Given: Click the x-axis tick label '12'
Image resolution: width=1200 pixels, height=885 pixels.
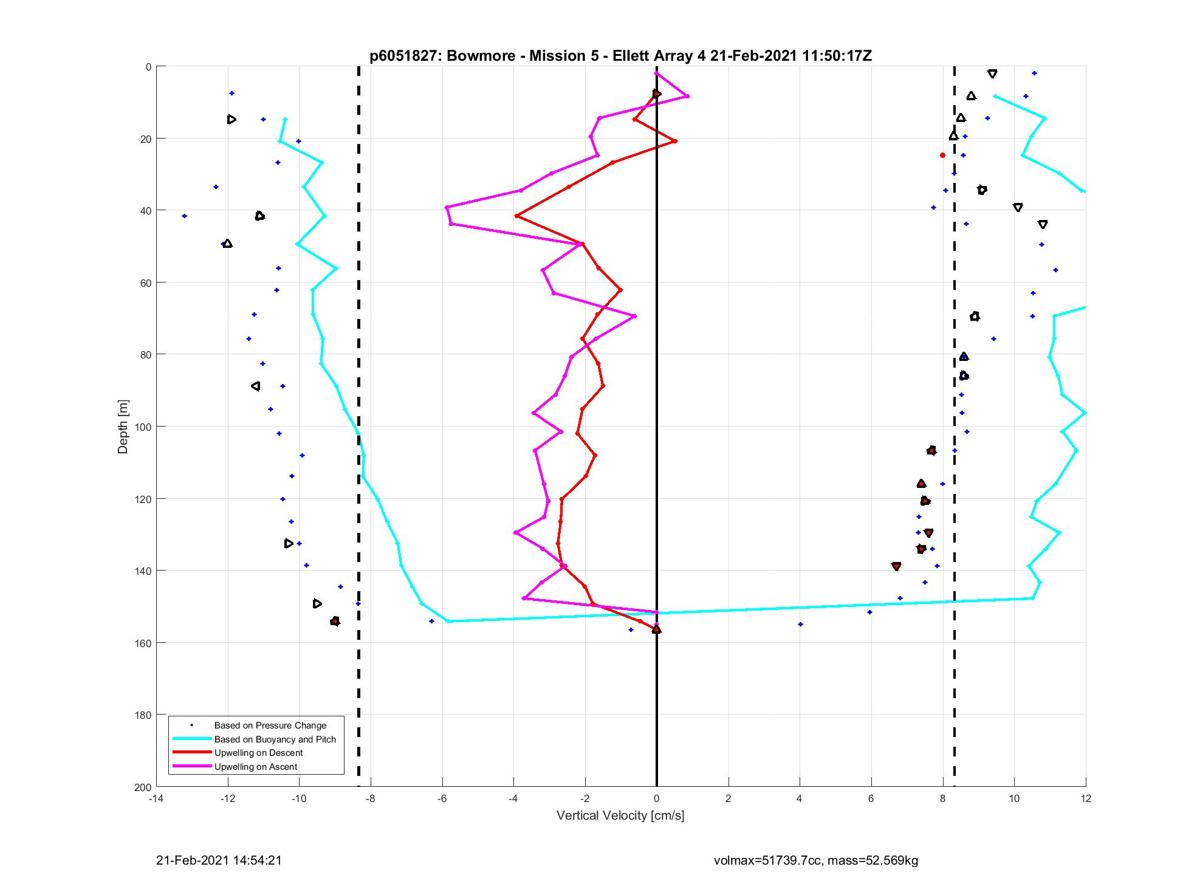Looking at the screenshot, I should pyautogui.click(x=1086, y=798).
